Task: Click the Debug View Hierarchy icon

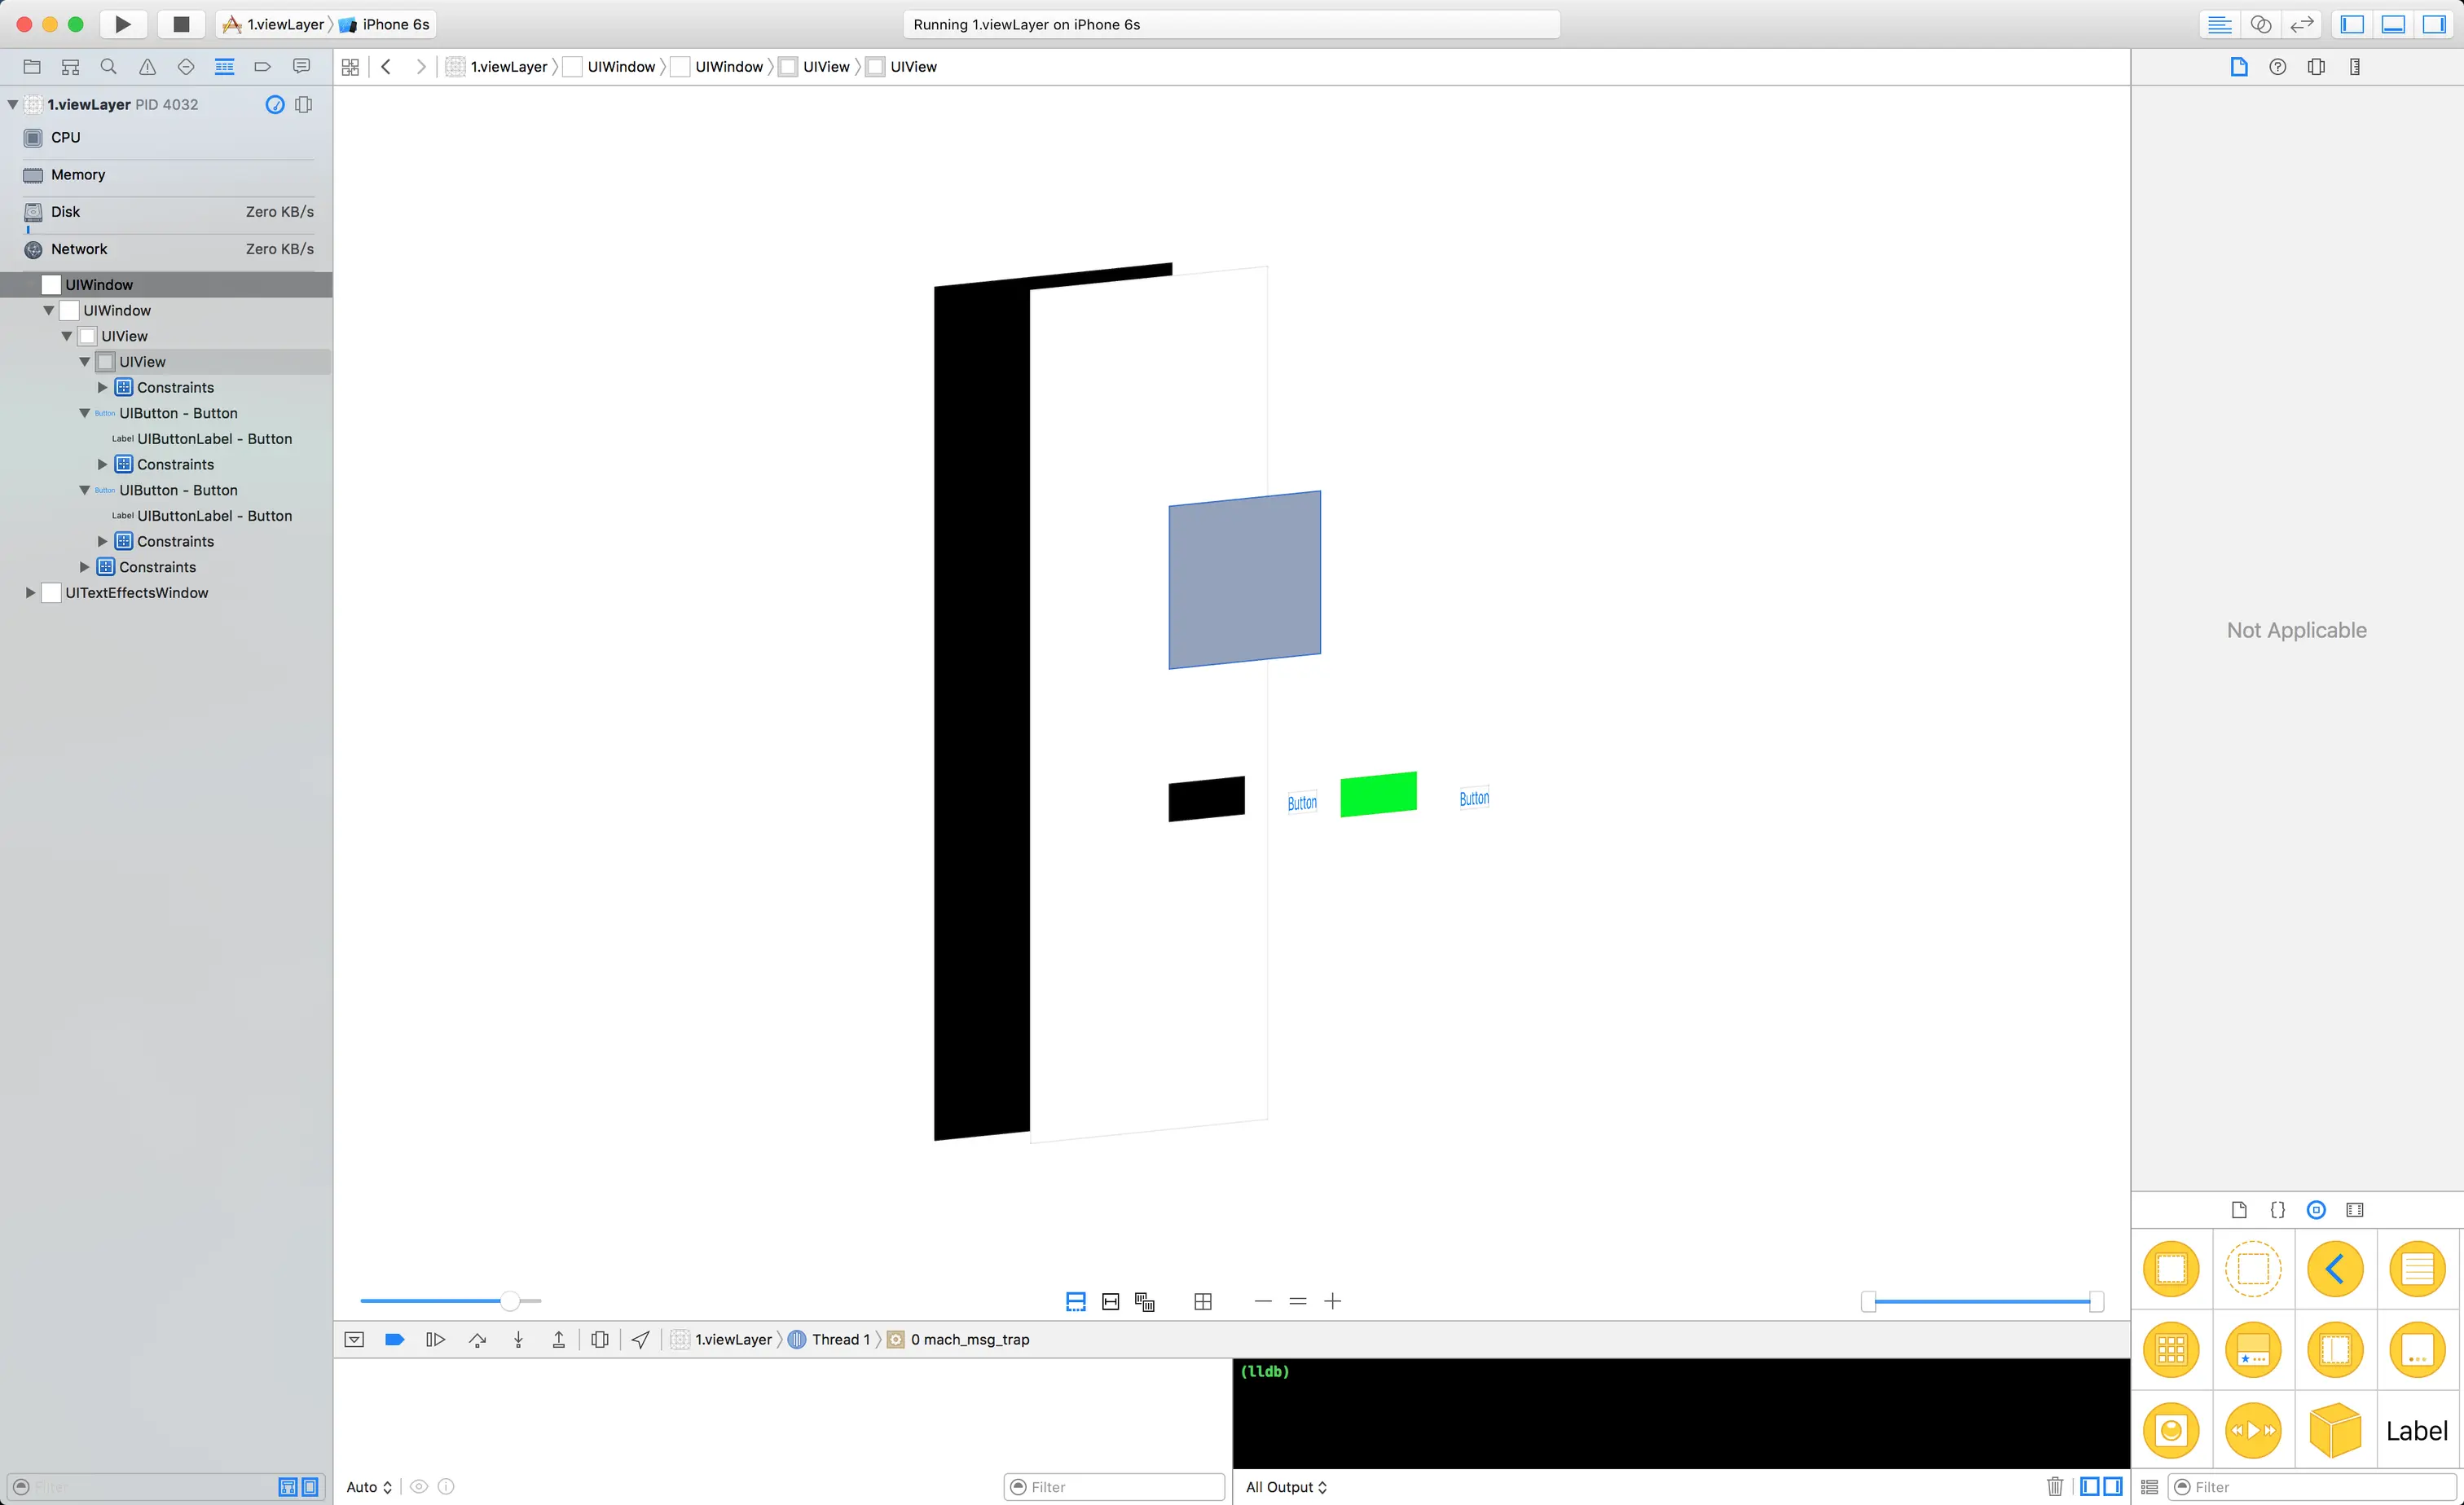Action: click(600, 1340)
